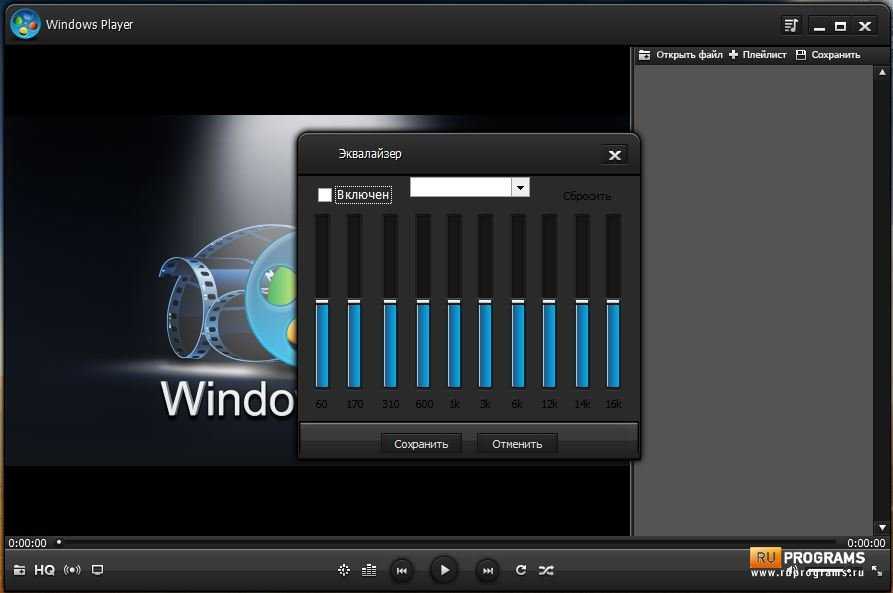893x593 pixels.
Task: Adjust the 310 Hz equalizer slider
Action: coord(391,301)
